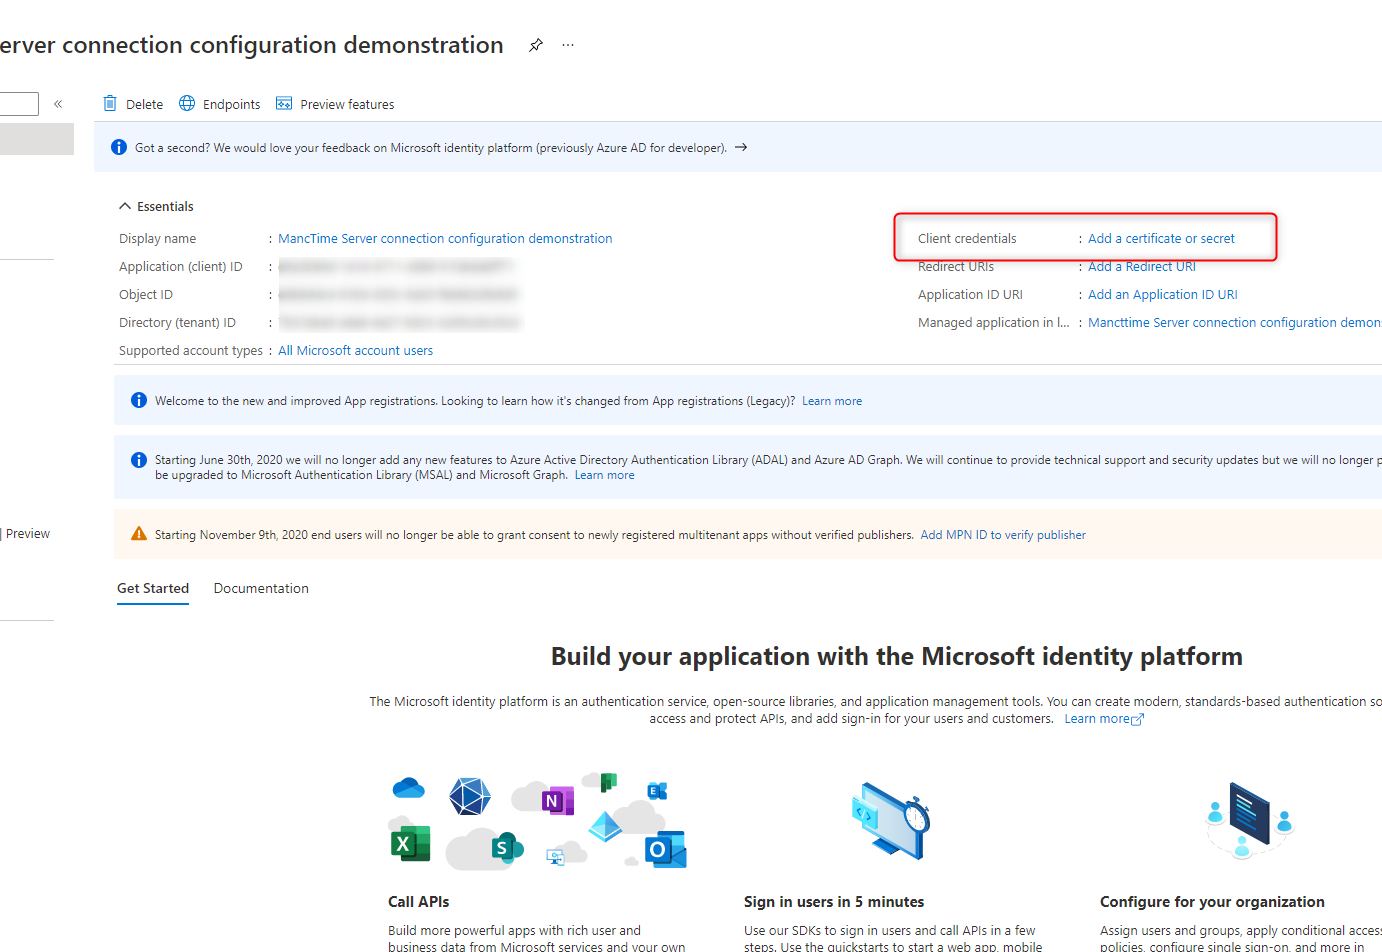Open Add an Application ID URI

1162,294
